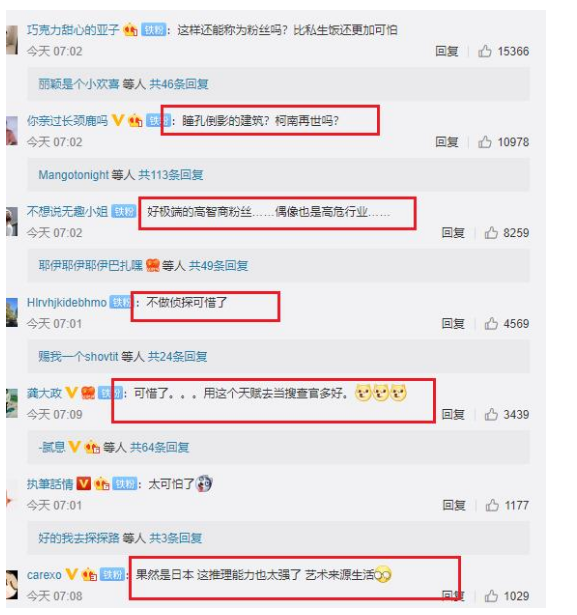Show all 共64条回复 replies
Screen dimensions: 577x615
click(x=160, y=447)
